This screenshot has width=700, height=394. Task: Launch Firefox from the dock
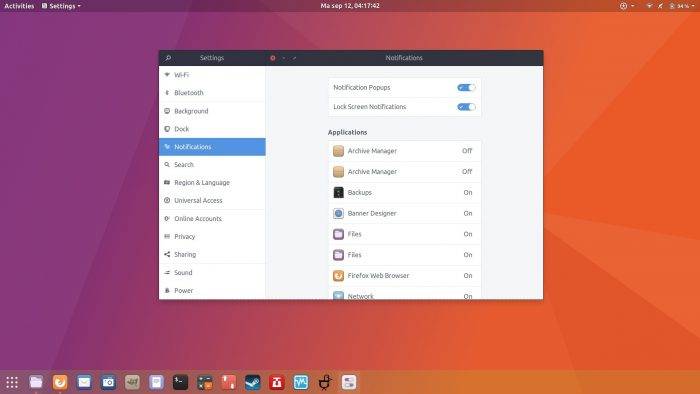click(x=60, y=382)
